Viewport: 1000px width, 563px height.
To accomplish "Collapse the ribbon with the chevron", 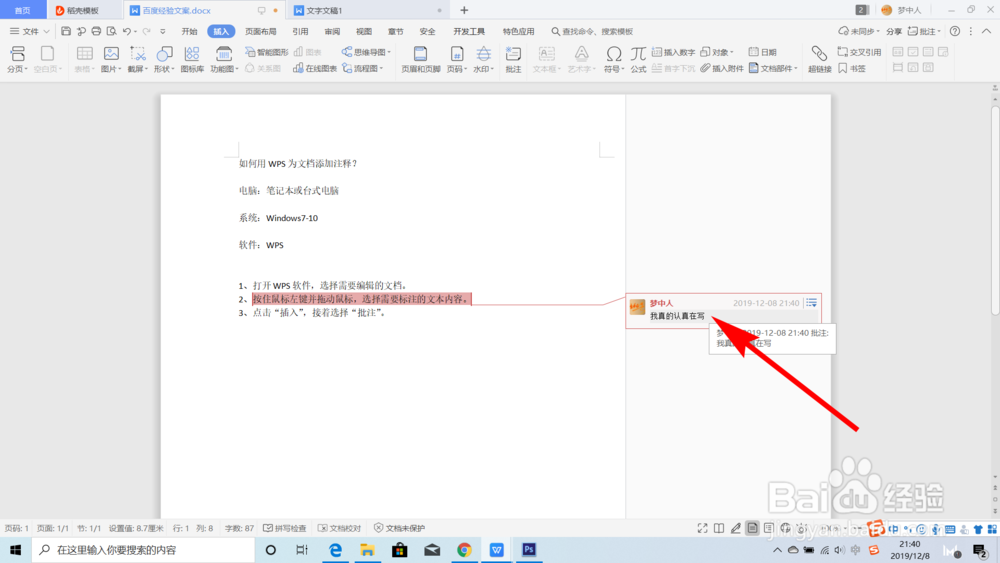I will (986, 31).
